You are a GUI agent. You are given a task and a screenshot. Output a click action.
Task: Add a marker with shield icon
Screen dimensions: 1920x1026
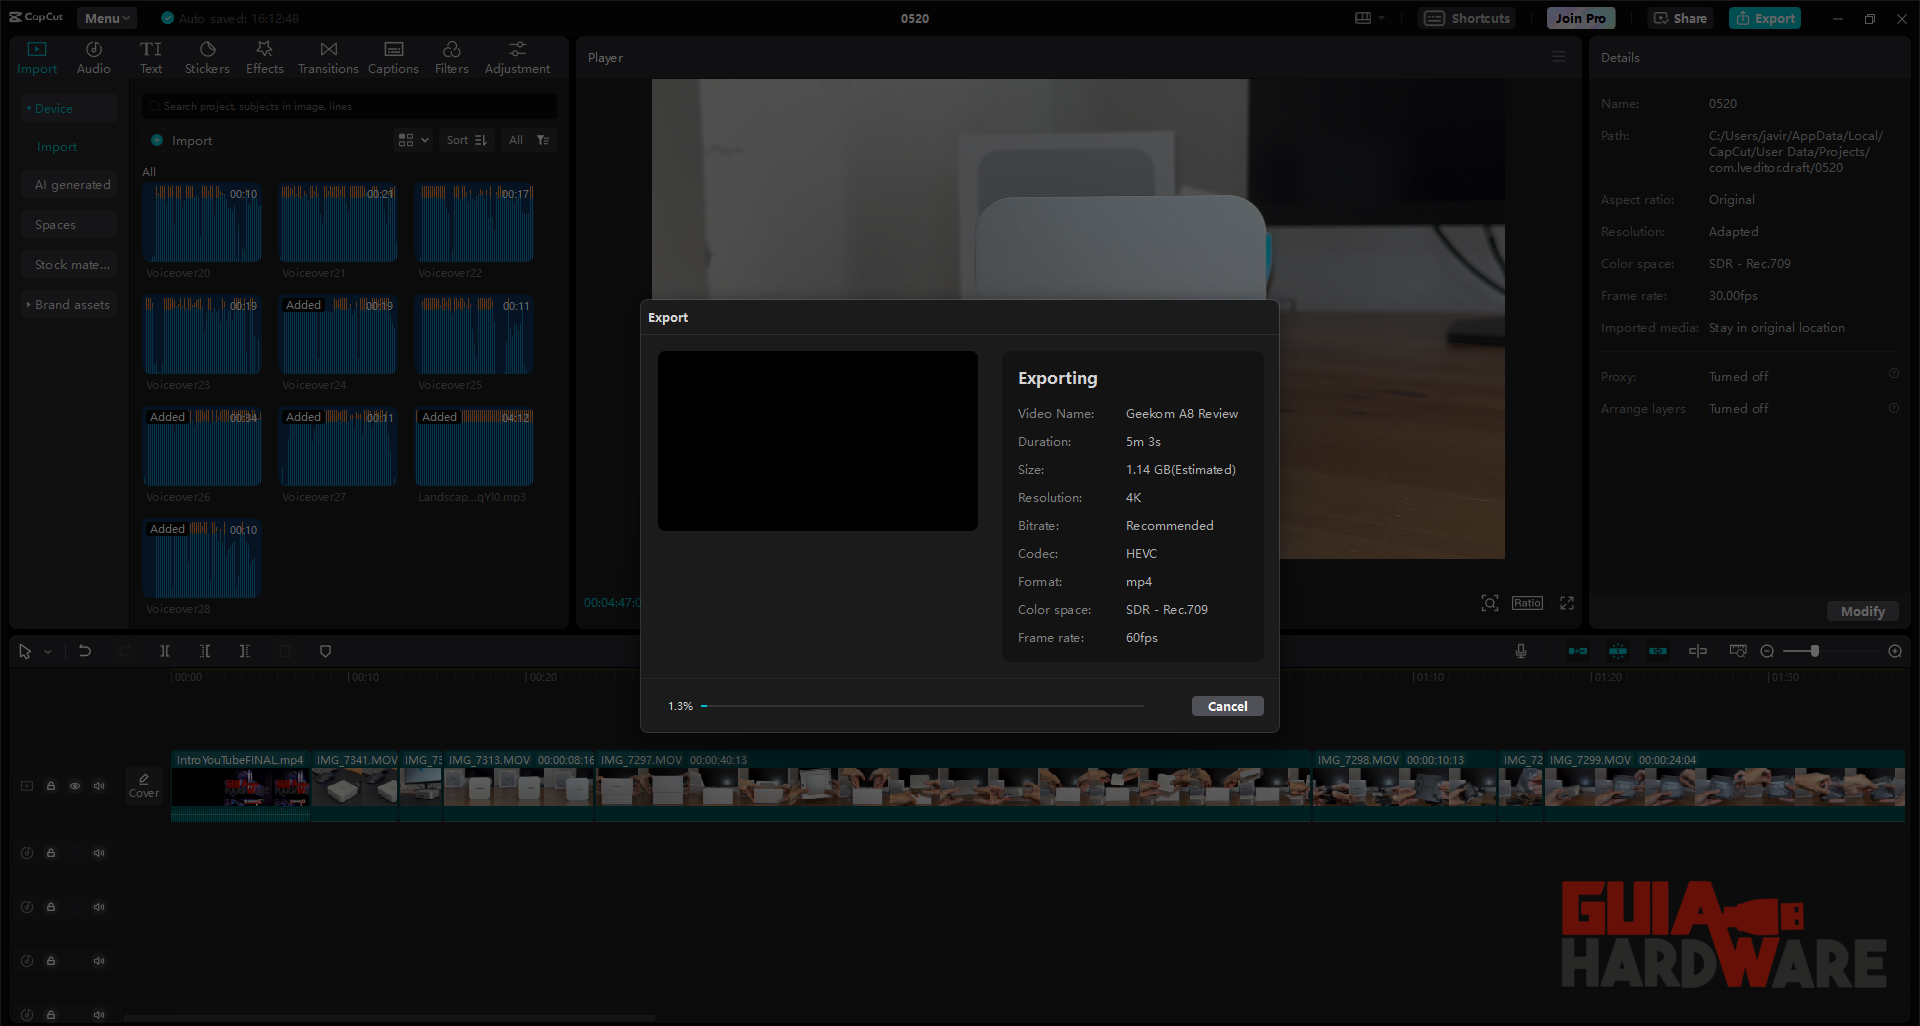click(325, 651)
